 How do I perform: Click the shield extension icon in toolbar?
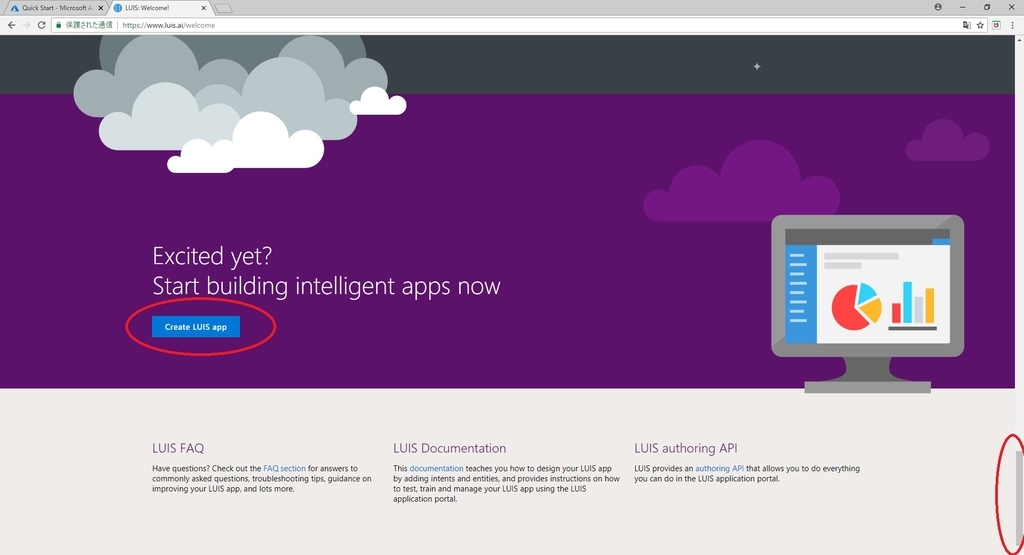point(997,25)
